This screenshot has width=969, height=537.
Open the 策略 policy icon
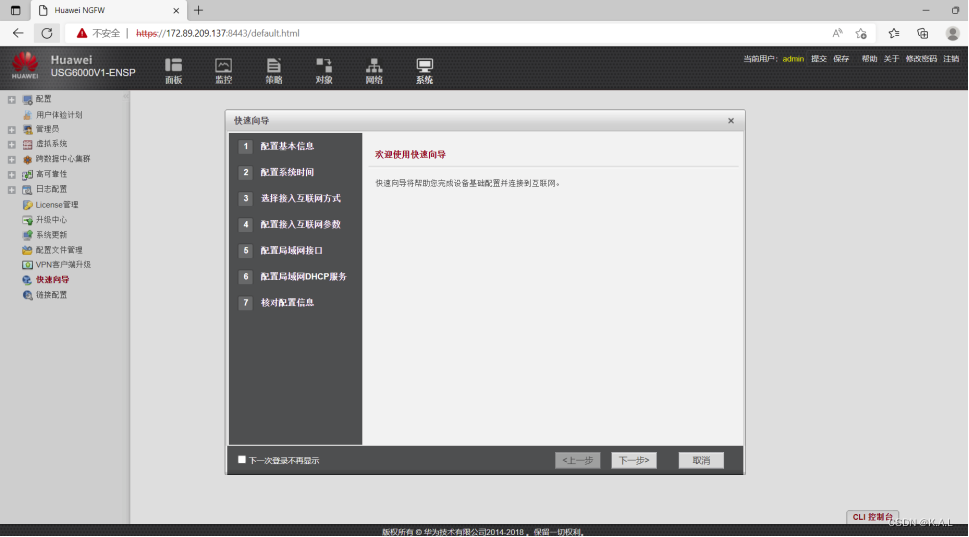(274, 70)
